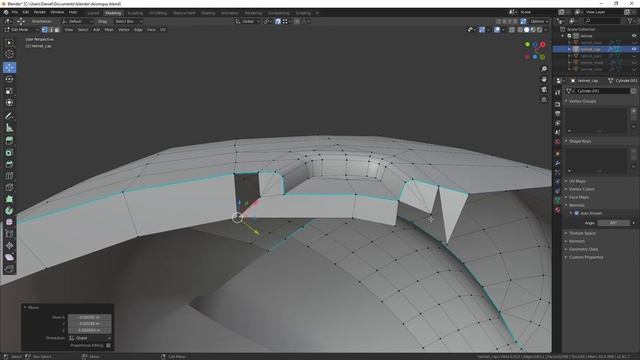Collapse the Normals panel
The image size is (640, 360).
point(577,205)
